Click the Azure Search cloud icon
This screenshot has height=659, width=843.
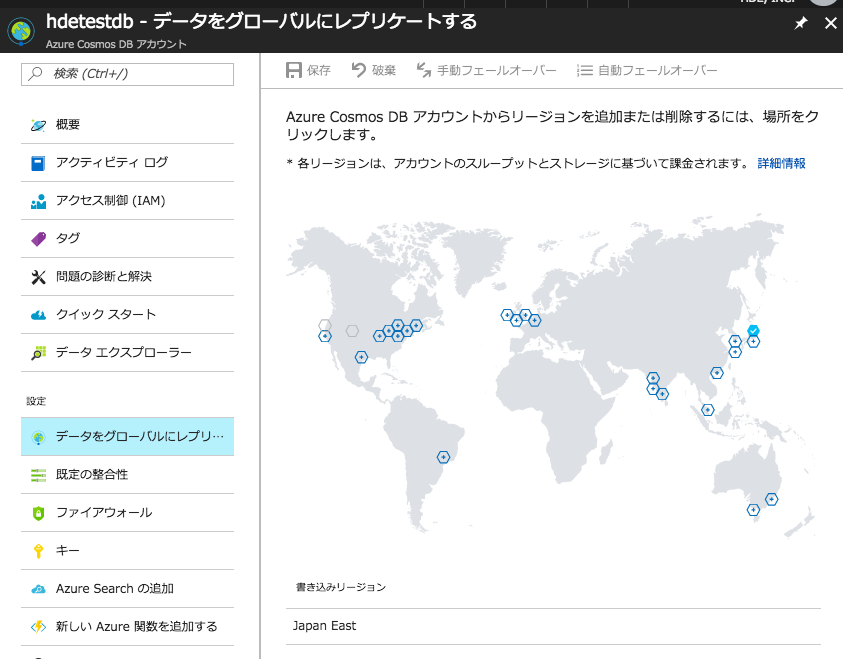(38, 589)
